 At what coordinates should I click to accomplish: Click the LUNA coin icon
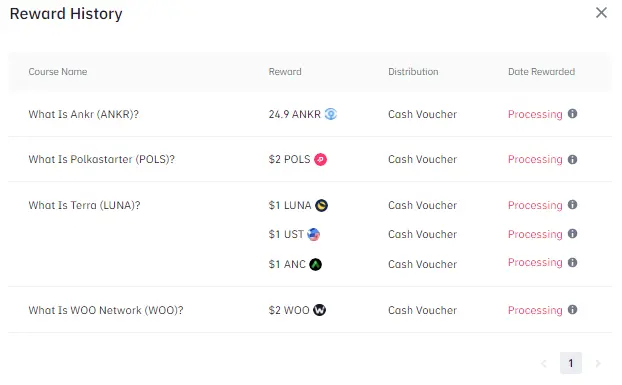click(321, 205)
